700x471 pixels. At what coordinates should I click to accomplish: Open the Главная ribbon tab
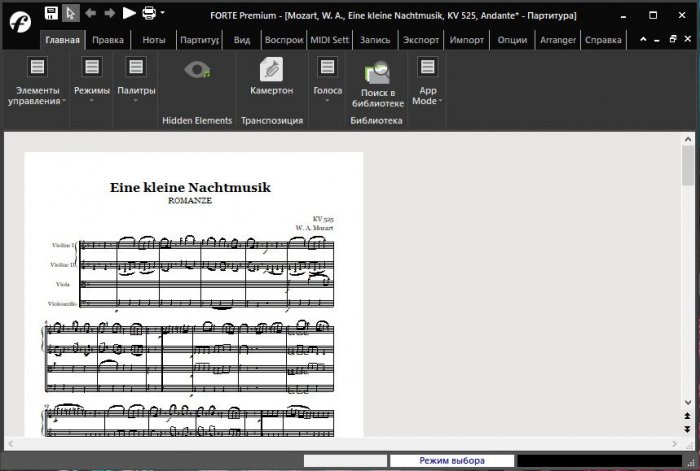[62, 40]
